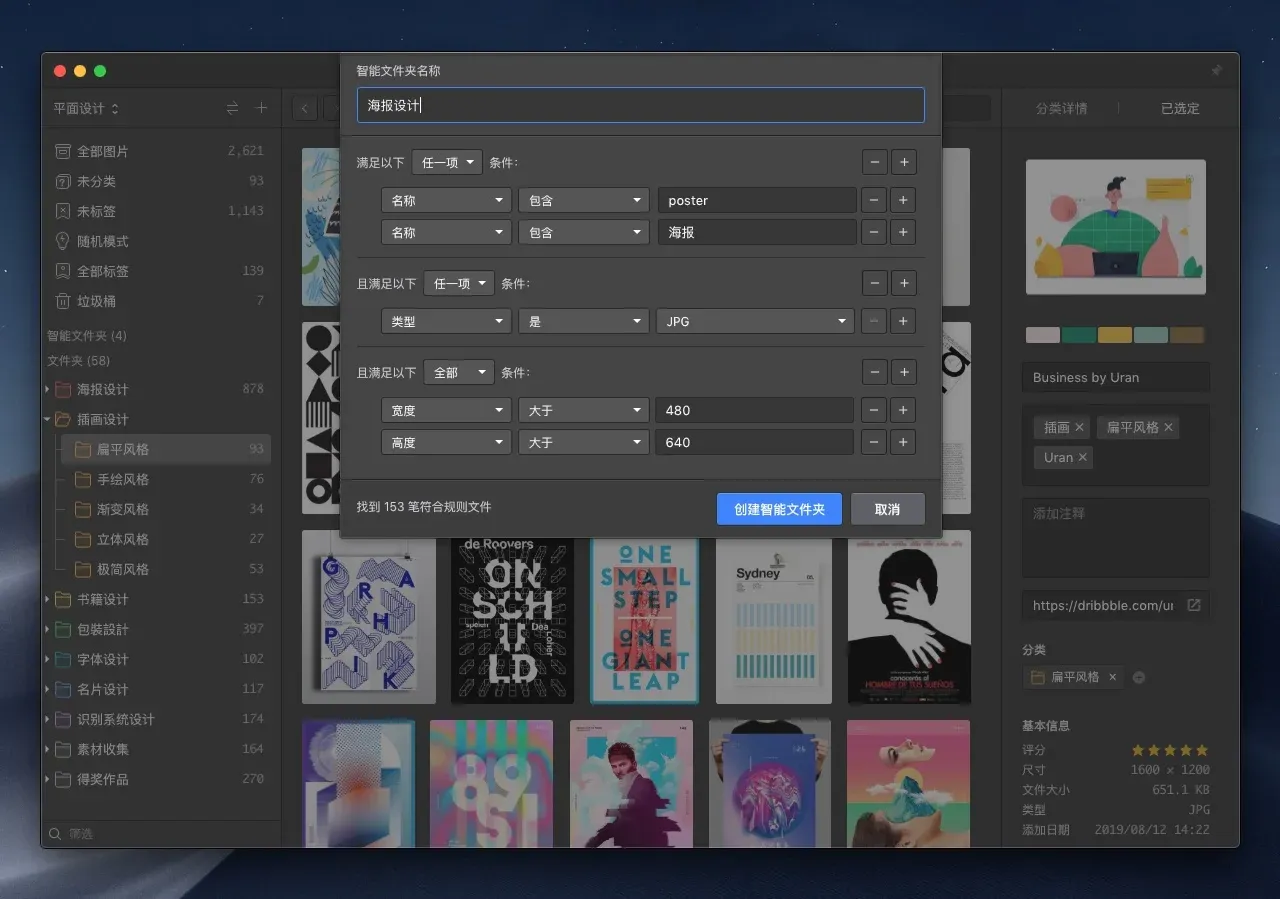This screenshot has height=899, width=1280.
Task: Add condition after the 高度 row
Action: click(903, 442)
